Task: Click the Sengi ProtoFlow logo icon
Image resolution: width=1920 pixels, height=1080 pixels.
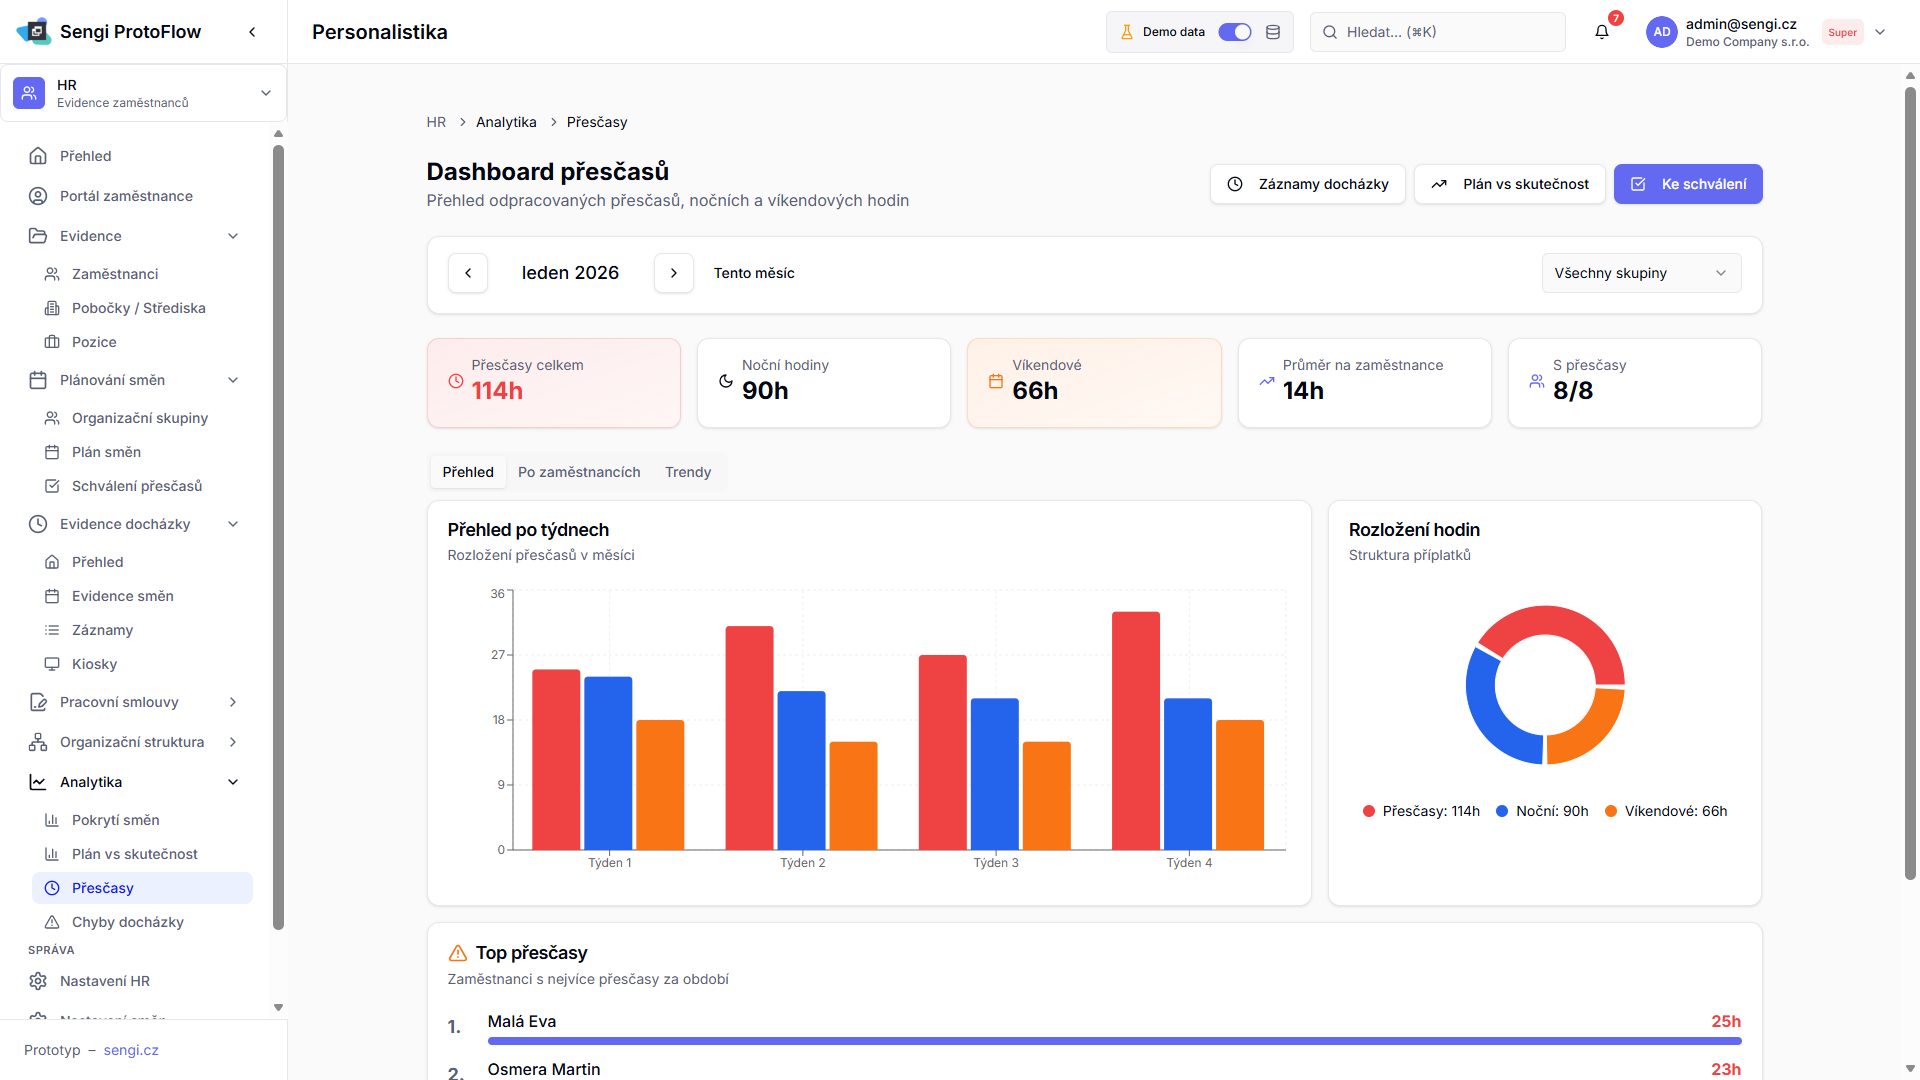Action: click(x=34, y=32)
